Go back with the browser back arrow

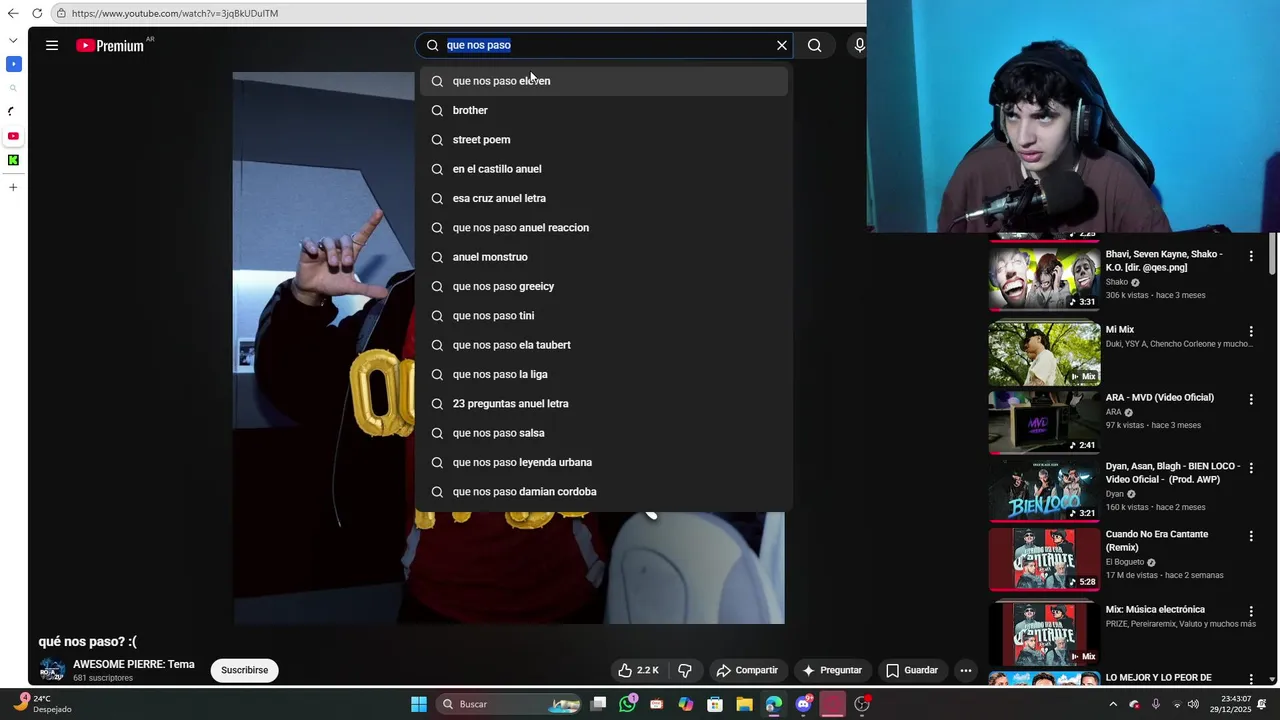click(x=13, y=13)
